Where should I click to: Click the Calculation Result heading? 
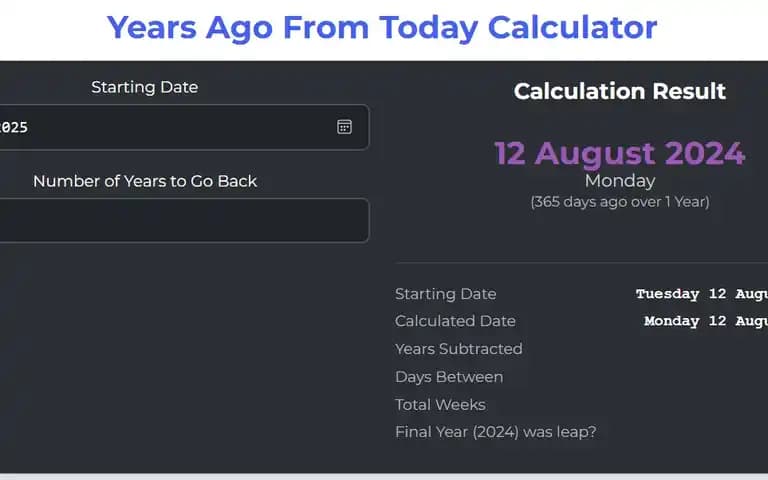click(620, 91)
